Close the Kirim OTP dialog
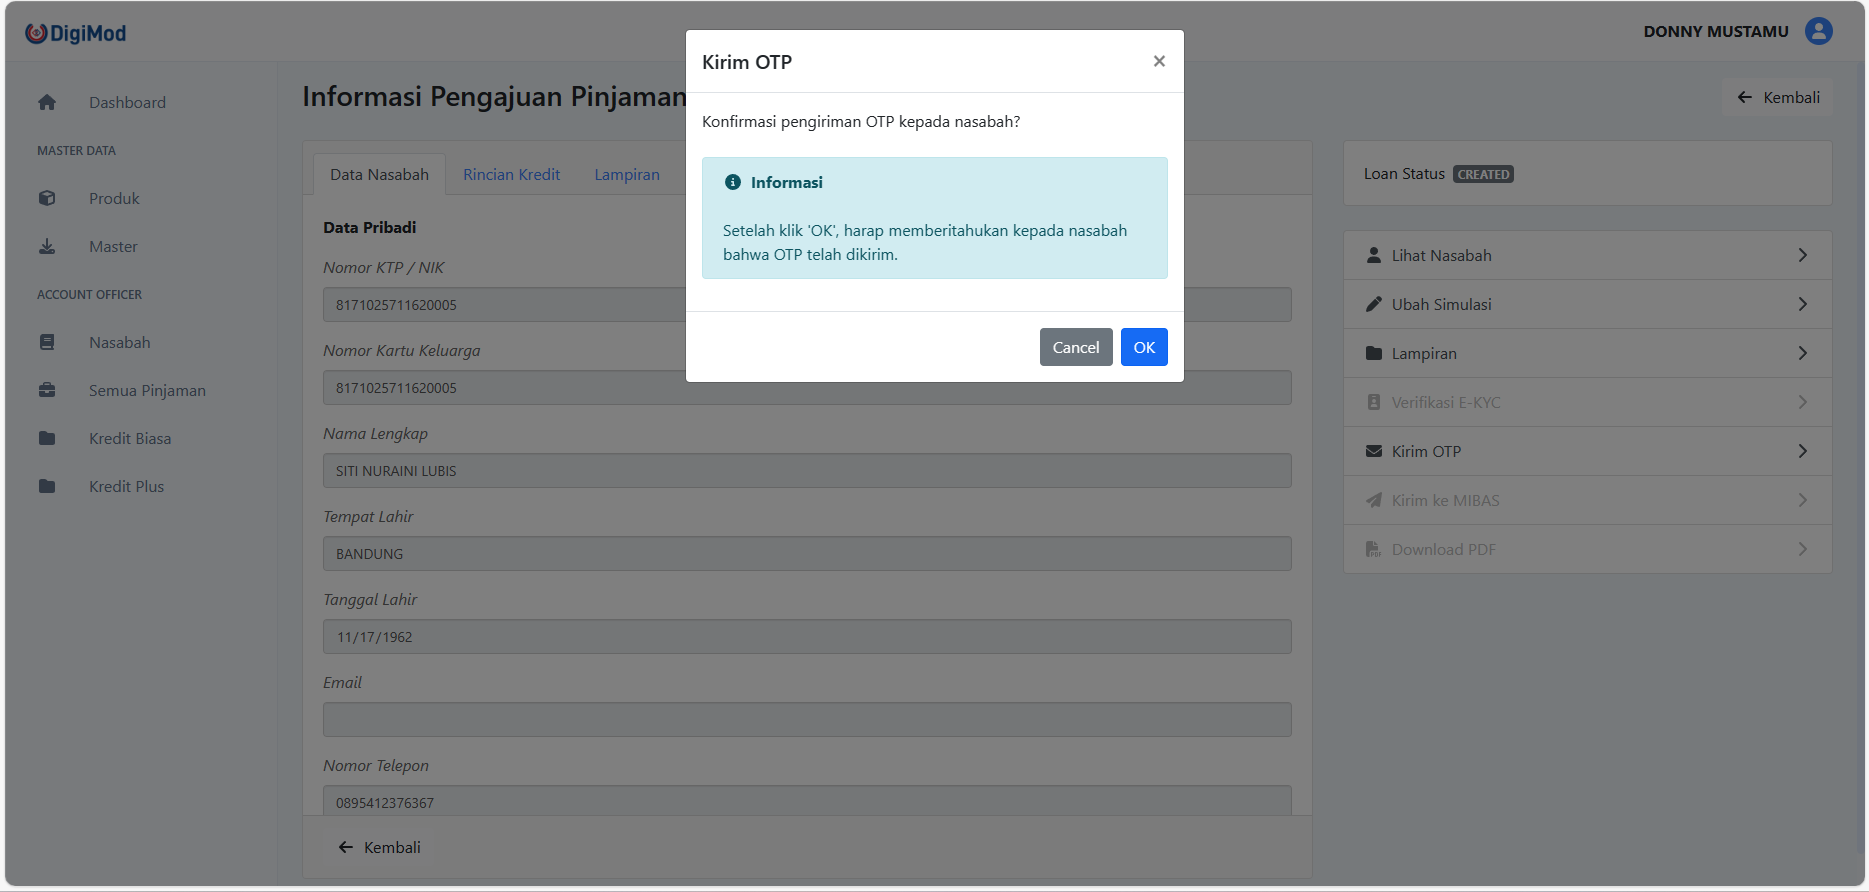This screenshot has height=892, width=1869. click(x=1159, y=61)
